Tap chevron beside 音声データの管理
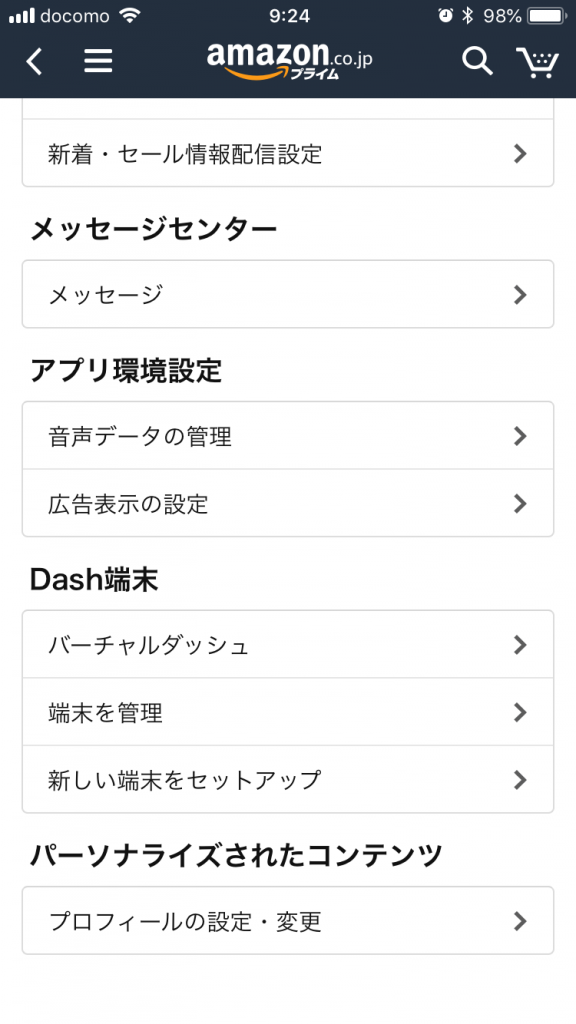Image resolution: width=576 pixels, height=1024 pixels. tap(520, 436)
